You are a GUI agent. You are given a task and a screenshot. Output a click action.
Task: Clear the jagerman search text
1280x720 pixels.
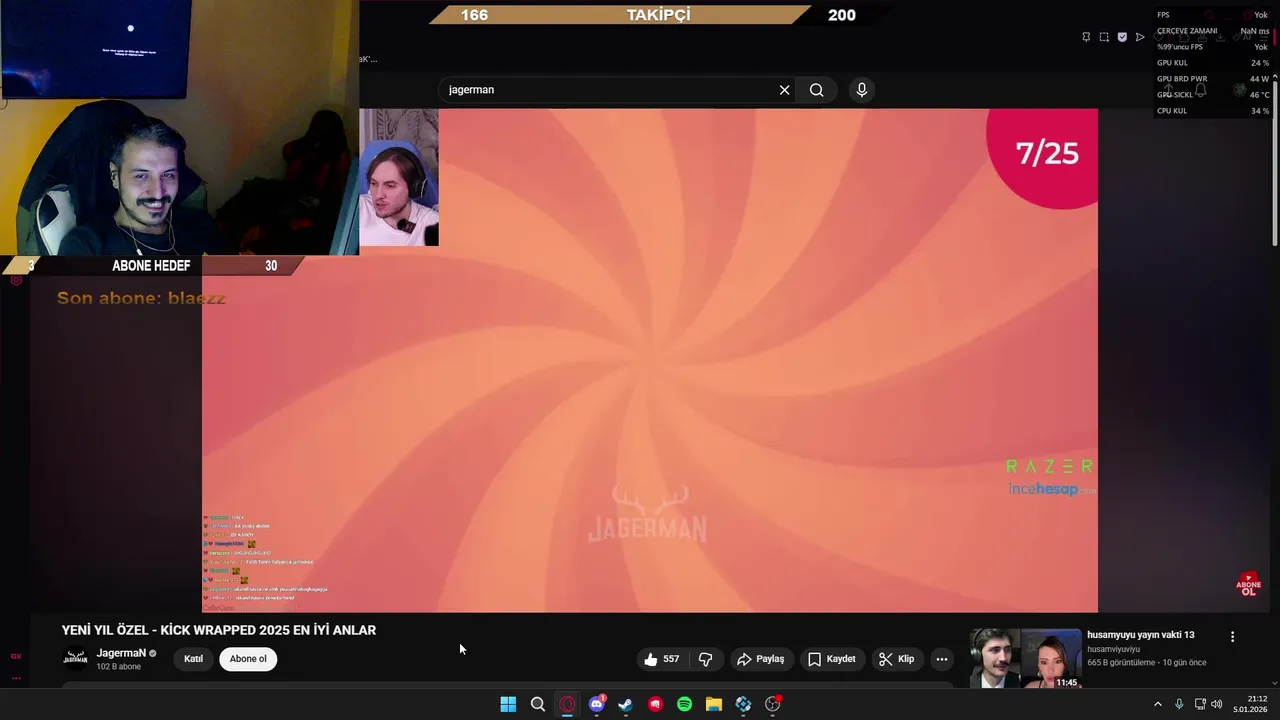784,90
